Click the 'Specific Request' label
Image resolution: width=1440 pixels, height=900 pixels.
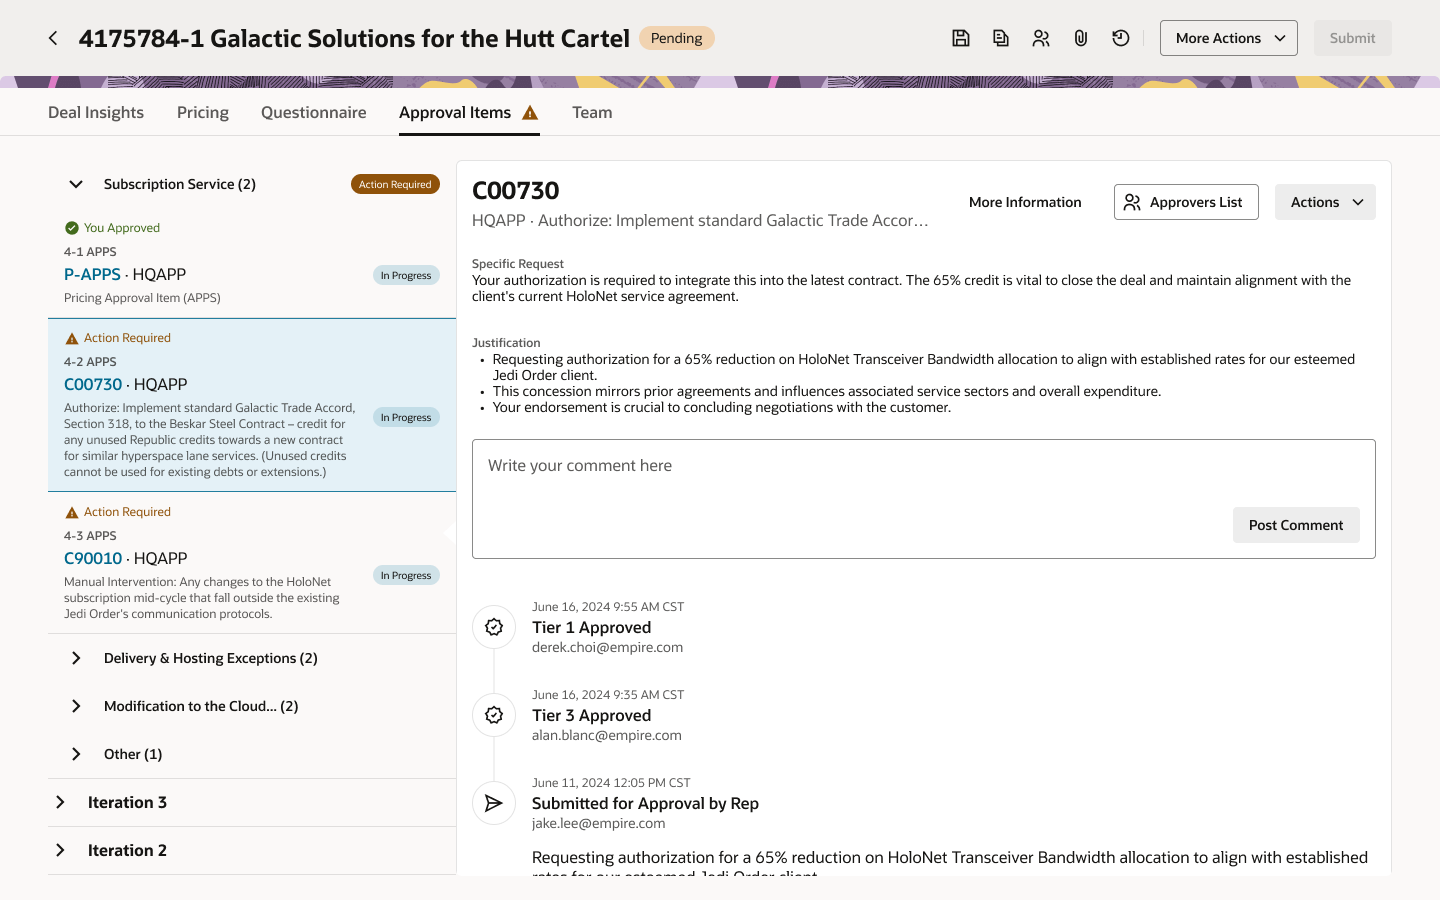[x=518, y=264]
